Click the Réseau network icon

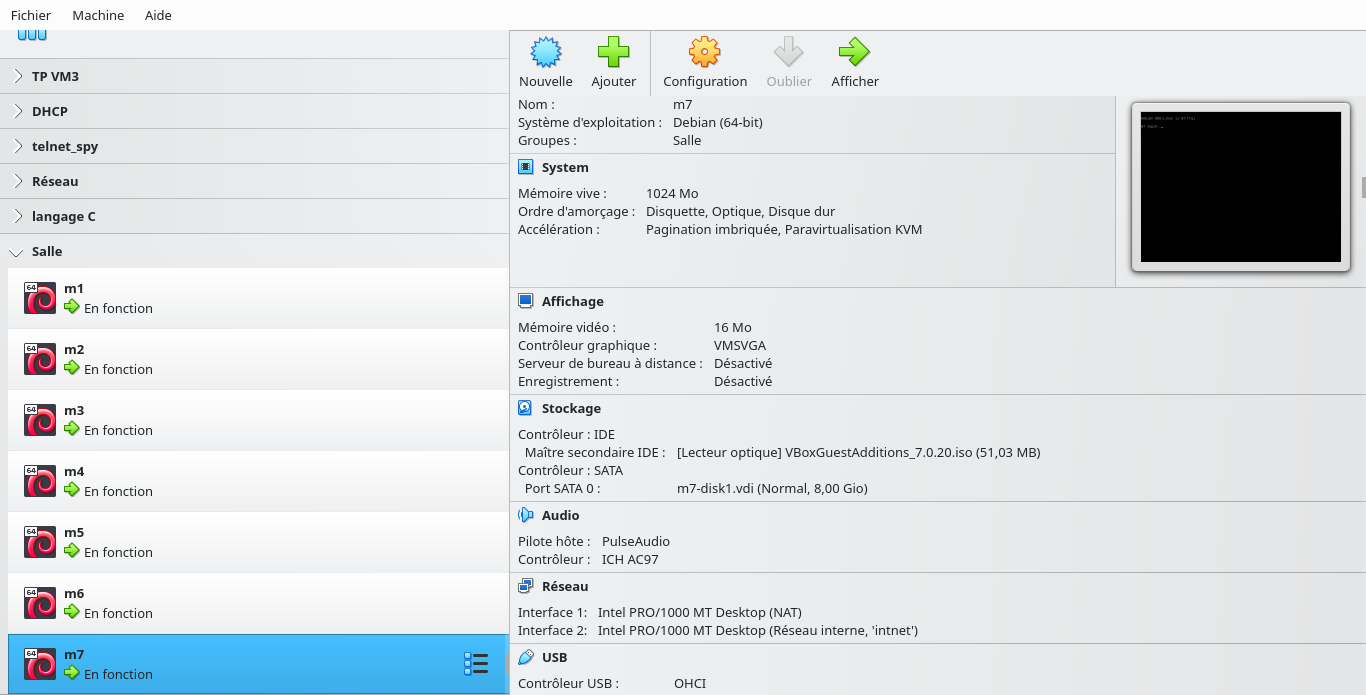[x=526, y=586]
